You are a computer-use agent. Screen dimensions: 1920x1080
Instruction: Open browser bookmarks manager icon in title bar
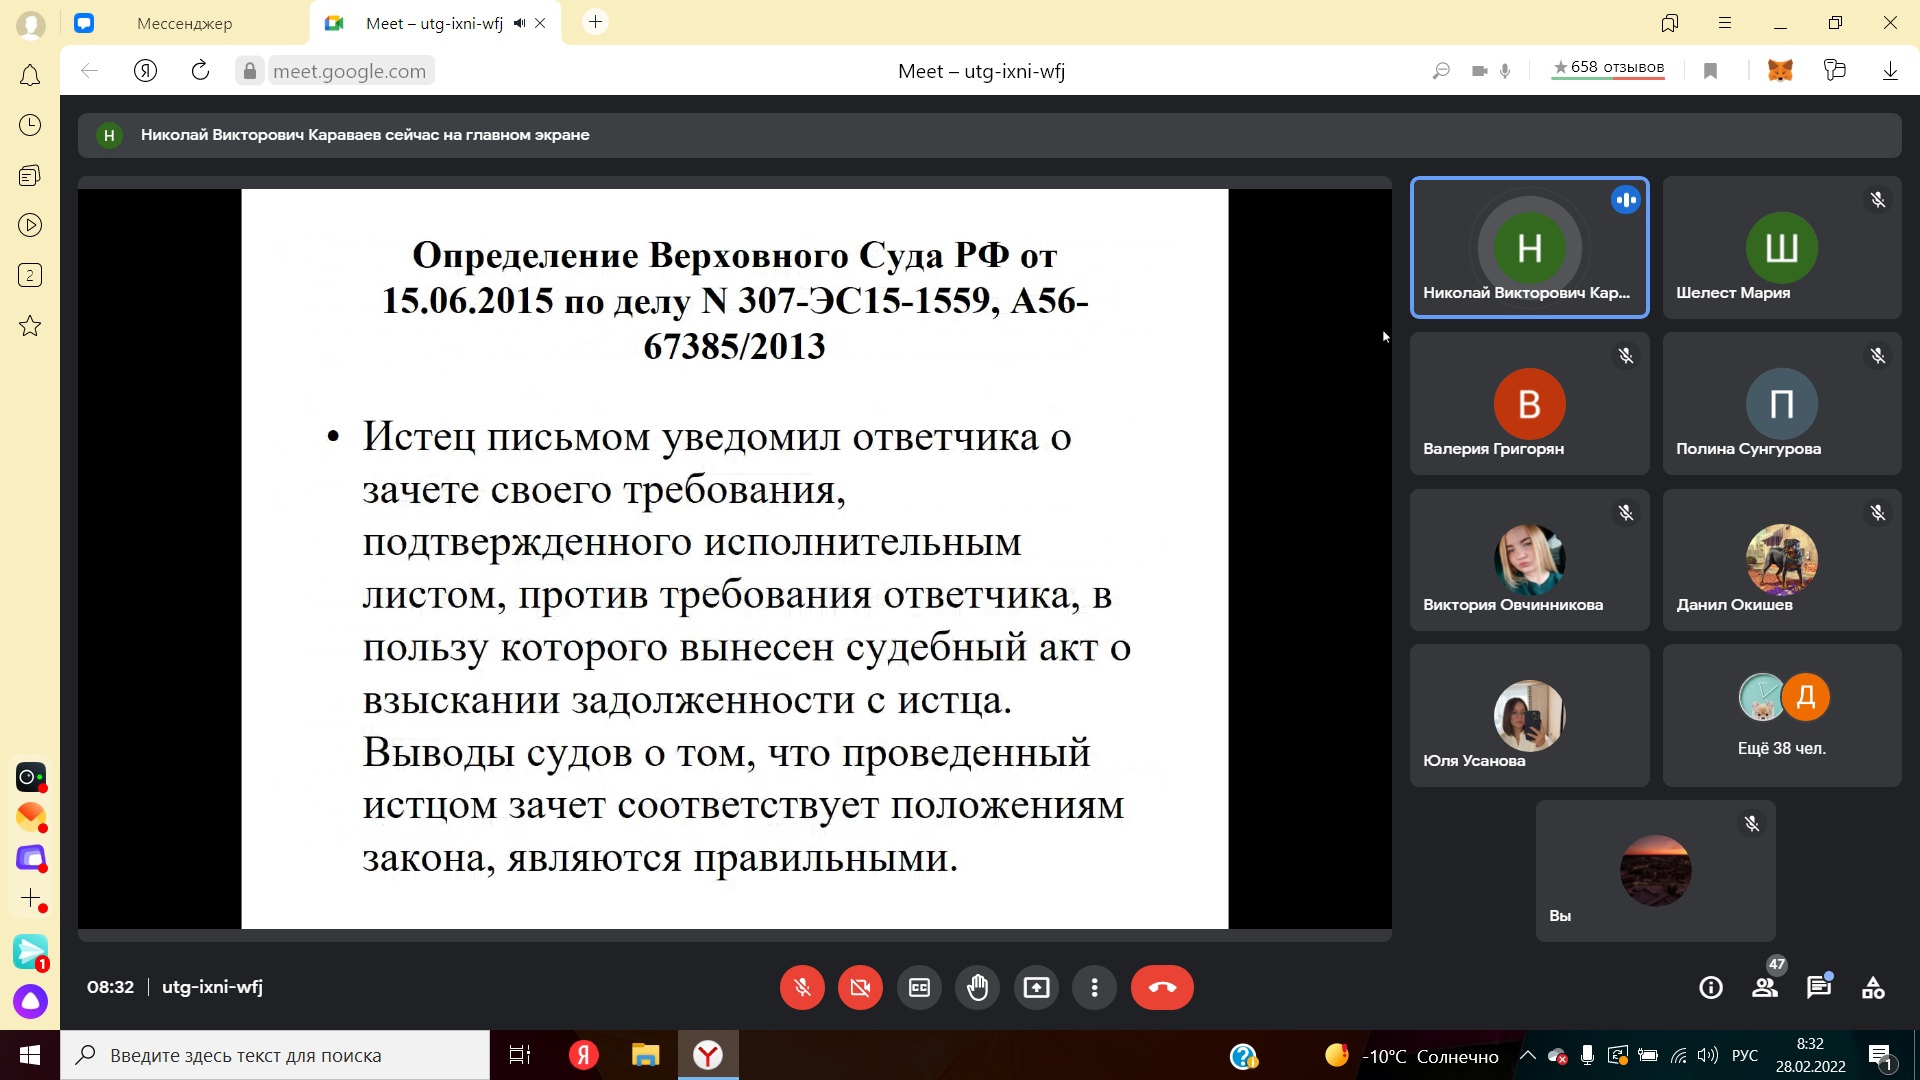click(x=1670, y=23)
